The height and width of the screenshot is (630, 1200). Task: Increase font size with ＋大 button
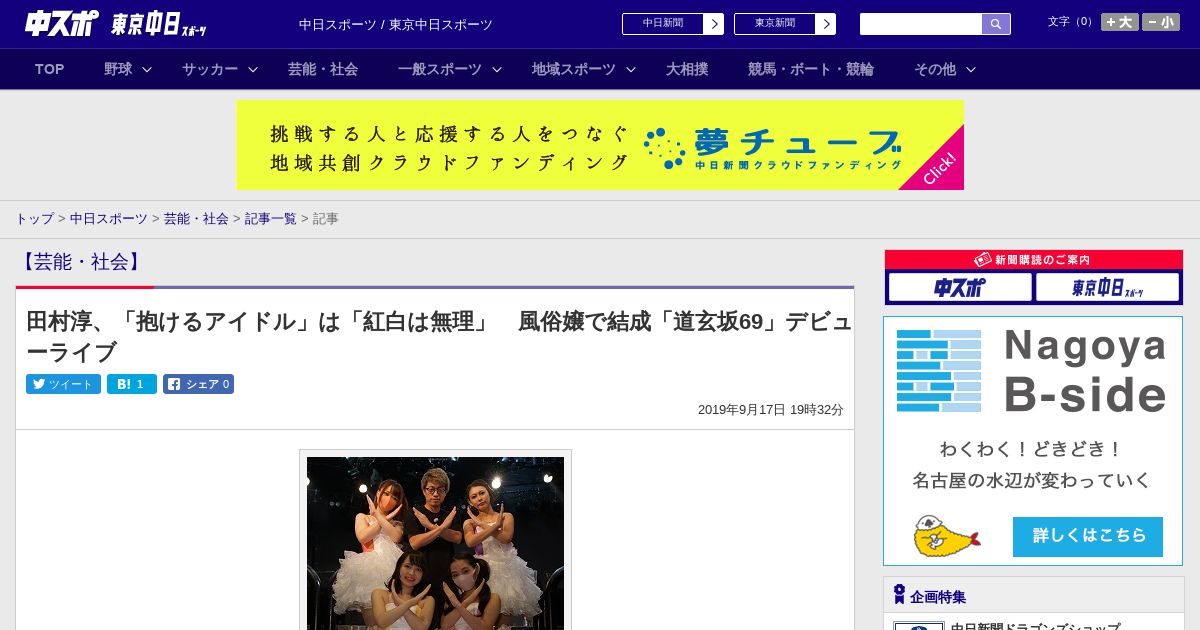tap(1120, 22)
